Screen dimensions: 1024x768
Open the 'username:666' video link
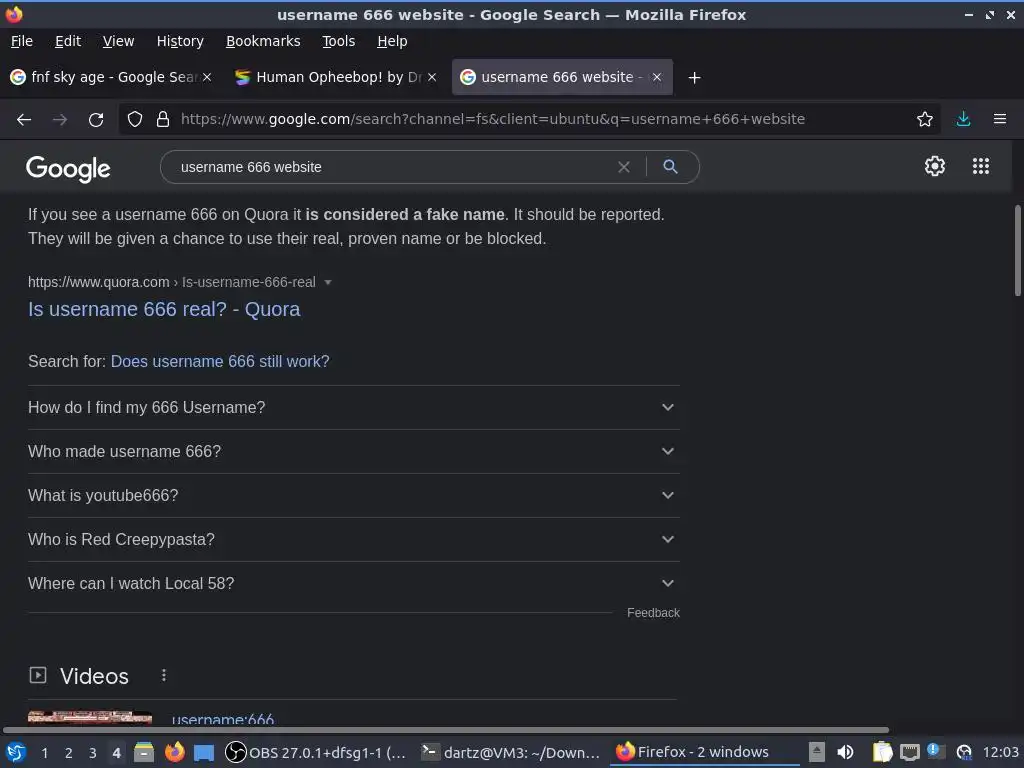click(223, 718)
